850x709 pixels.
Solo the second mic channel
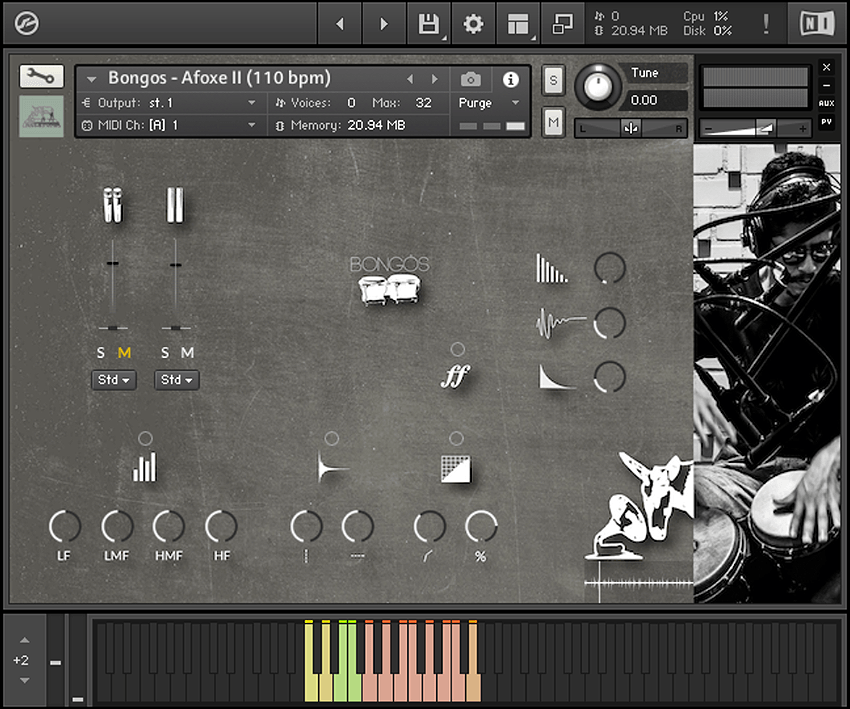pyautogui.click(x=165, y=353)
